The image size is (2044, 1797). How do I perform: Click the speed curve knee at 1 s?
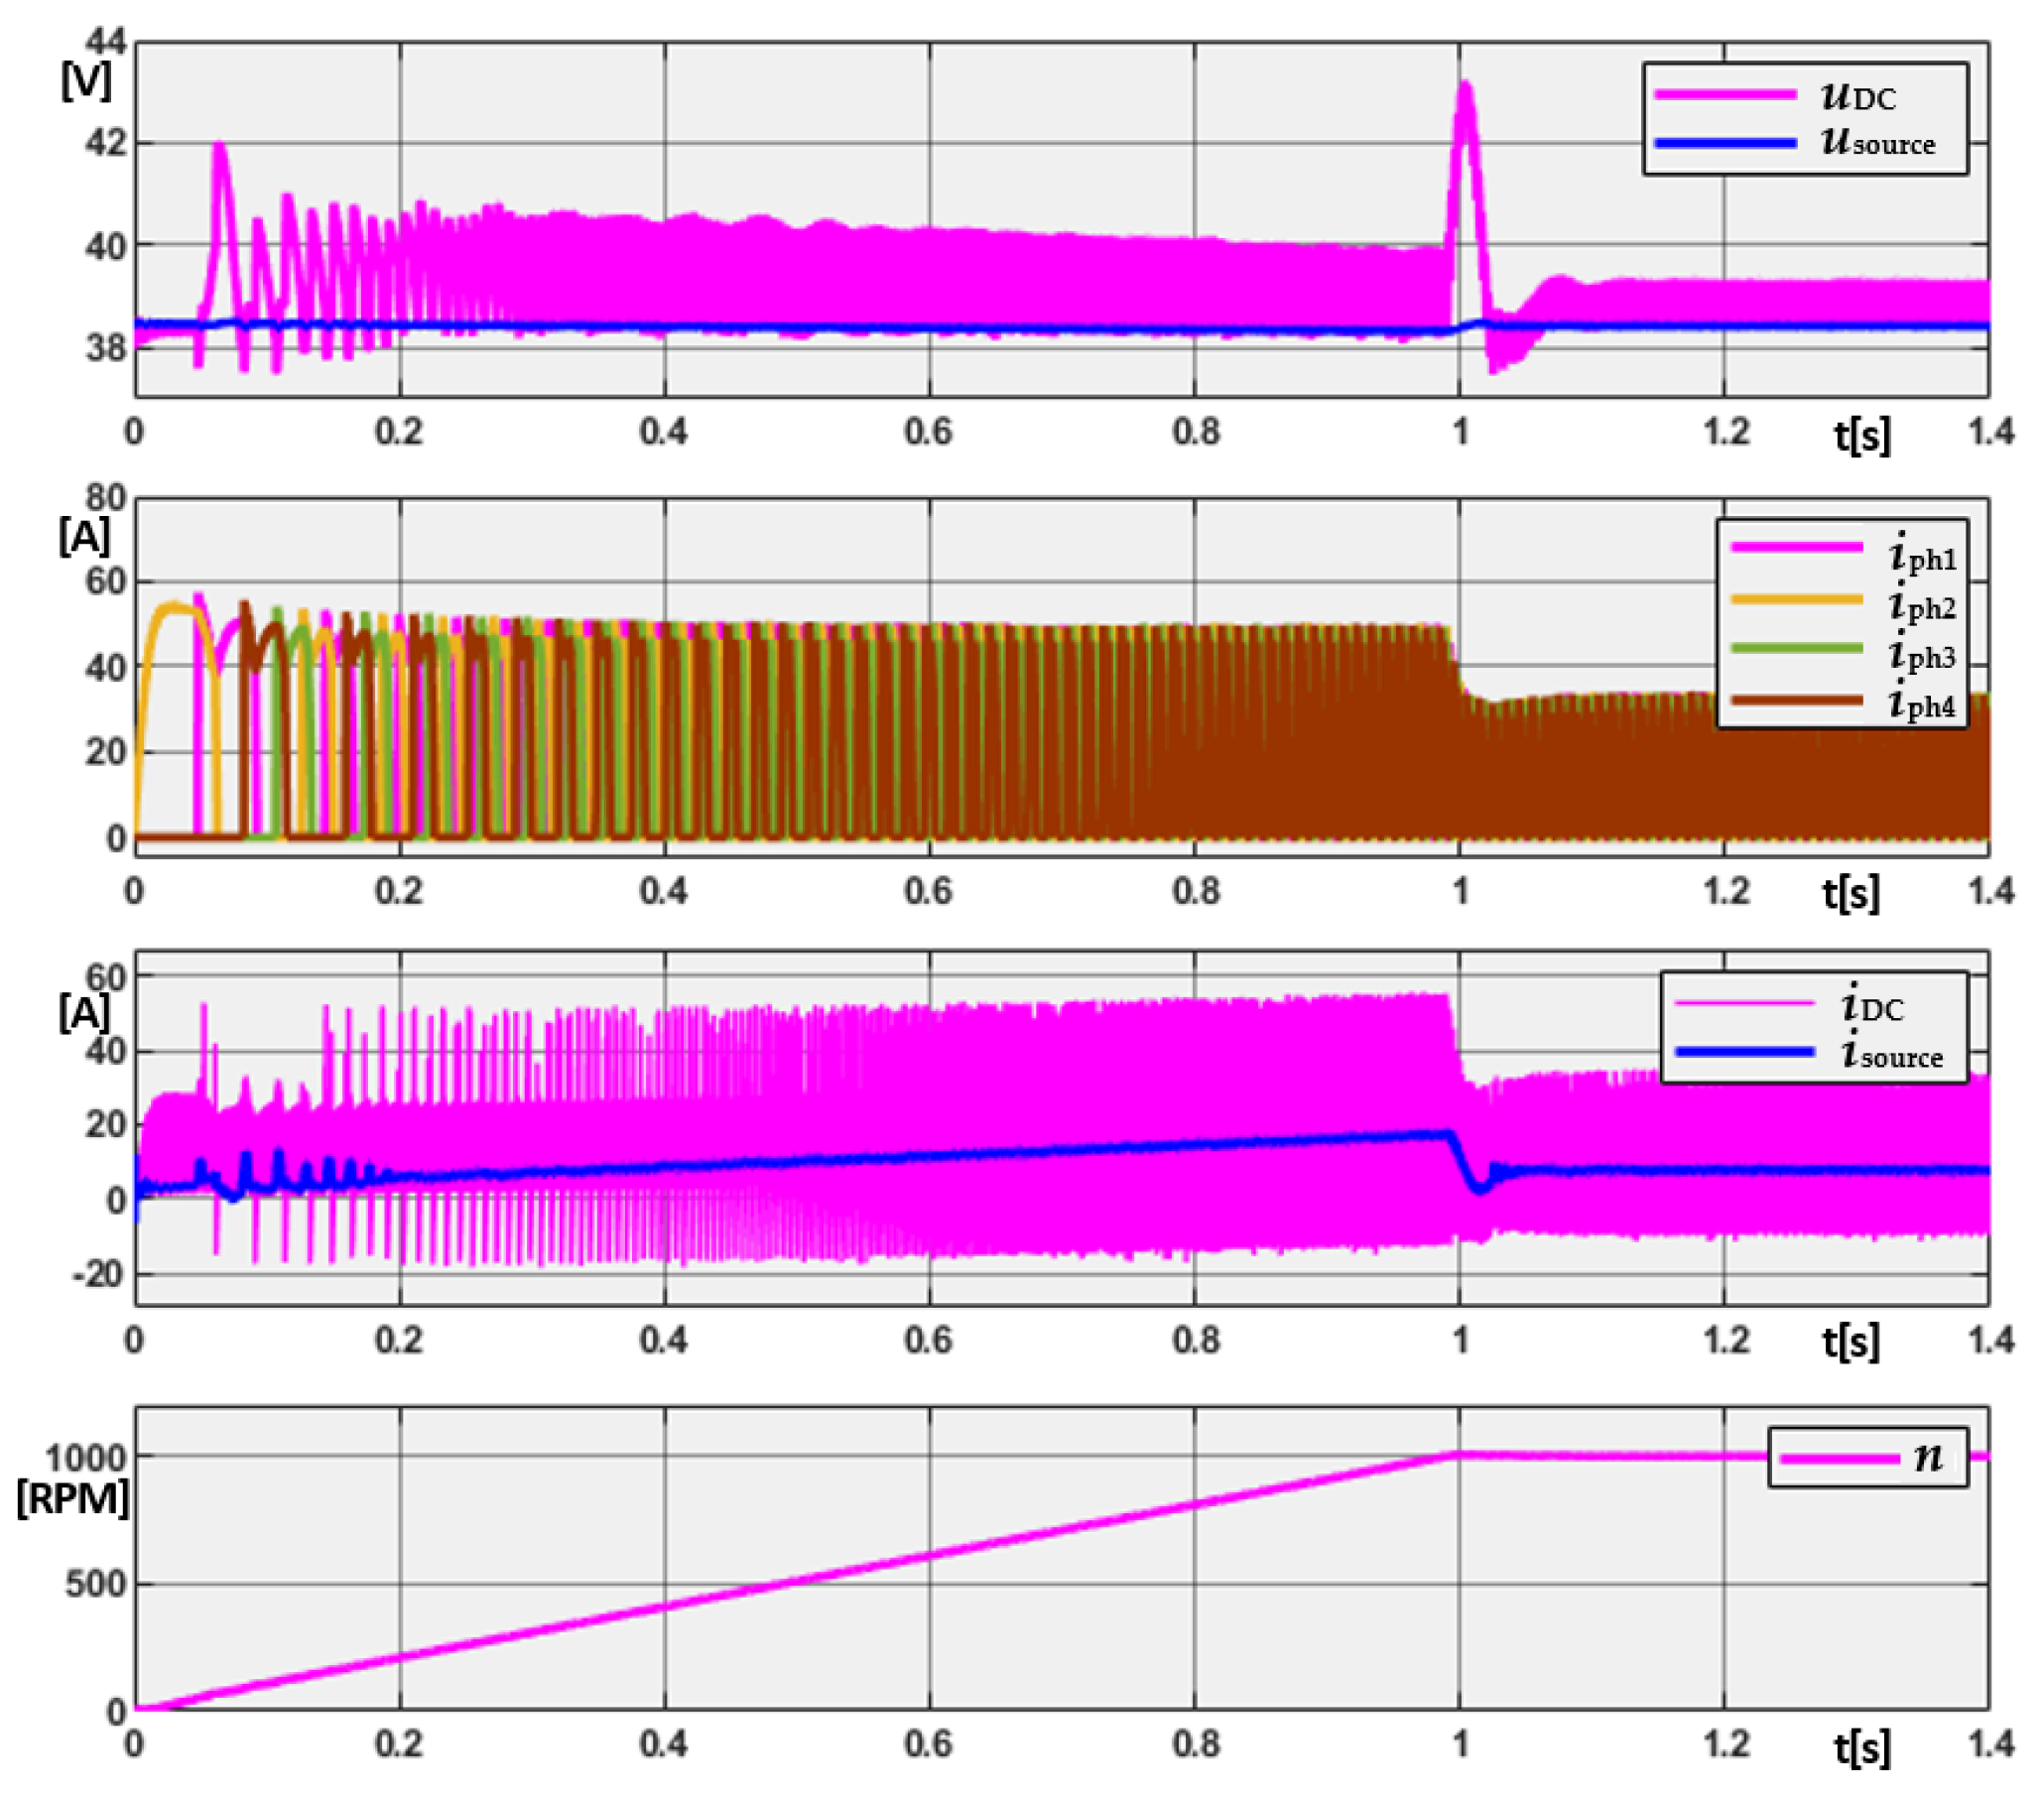click(x=1459, y=1454)
